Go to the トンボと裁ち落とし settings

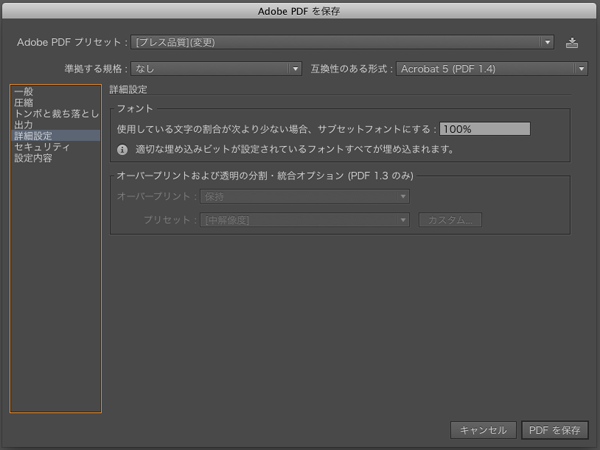pos(56,114)
